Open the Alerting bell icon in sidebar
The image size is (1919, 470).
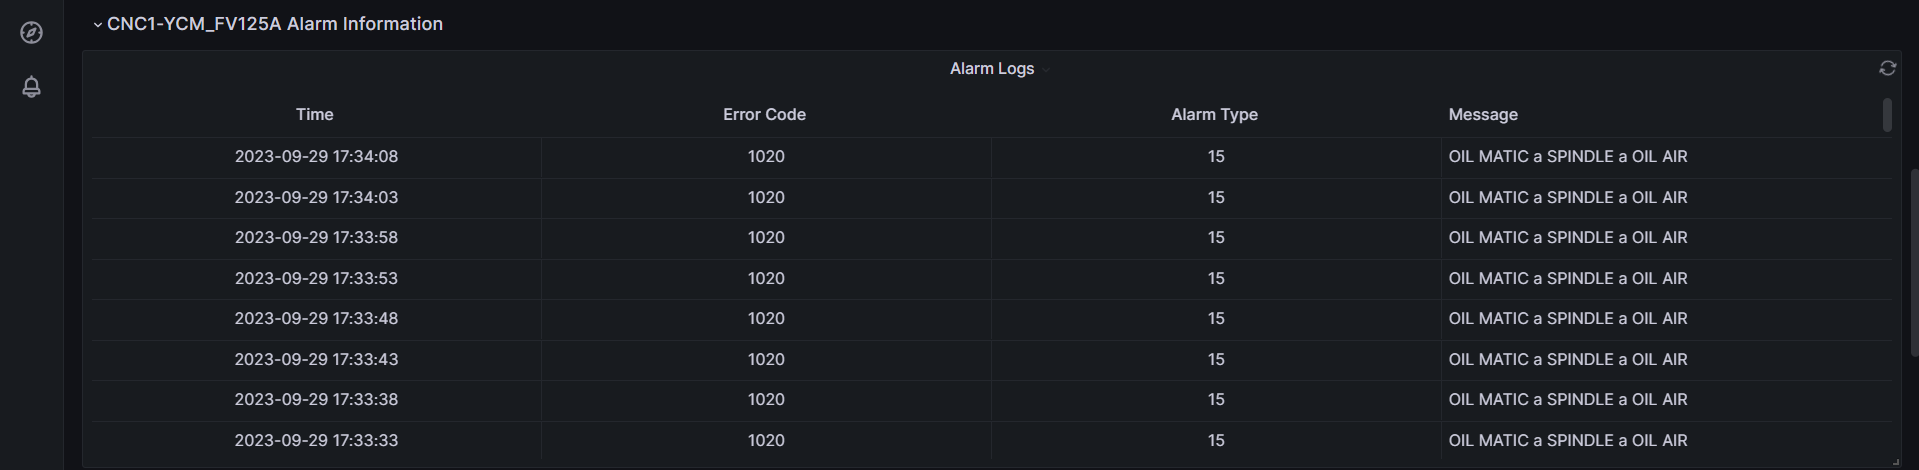click(x=31, y=87)
